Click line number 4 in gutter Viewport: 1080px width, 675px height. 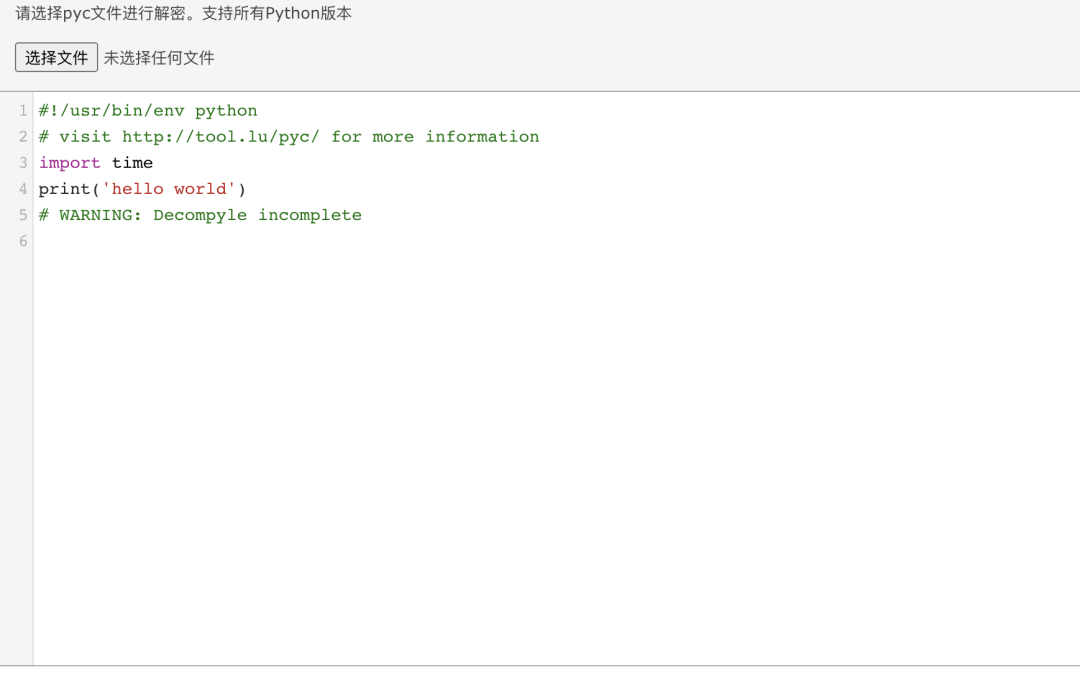pos(23,189)
